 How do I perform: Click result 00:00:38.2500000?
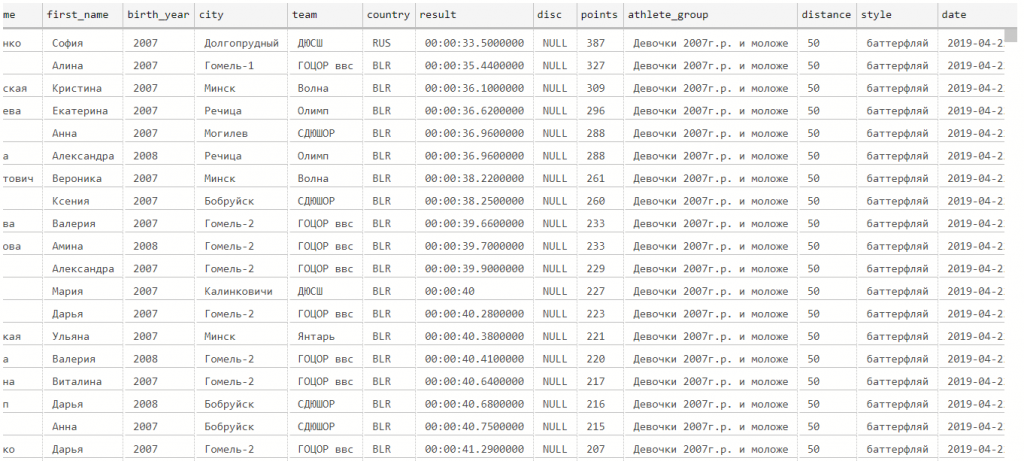[x=474, y=201]
